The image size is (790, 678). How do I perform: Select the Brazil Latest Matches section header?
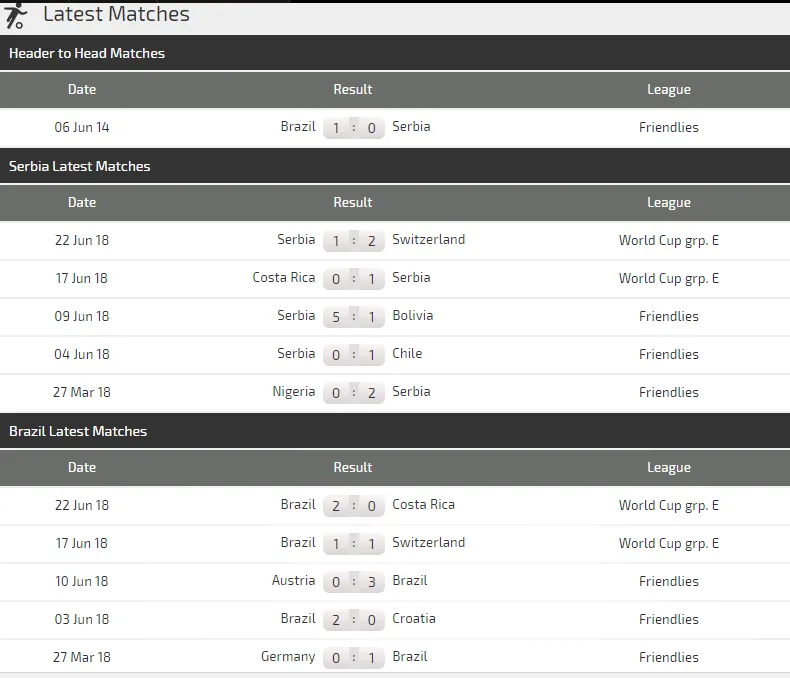(78, 431)
